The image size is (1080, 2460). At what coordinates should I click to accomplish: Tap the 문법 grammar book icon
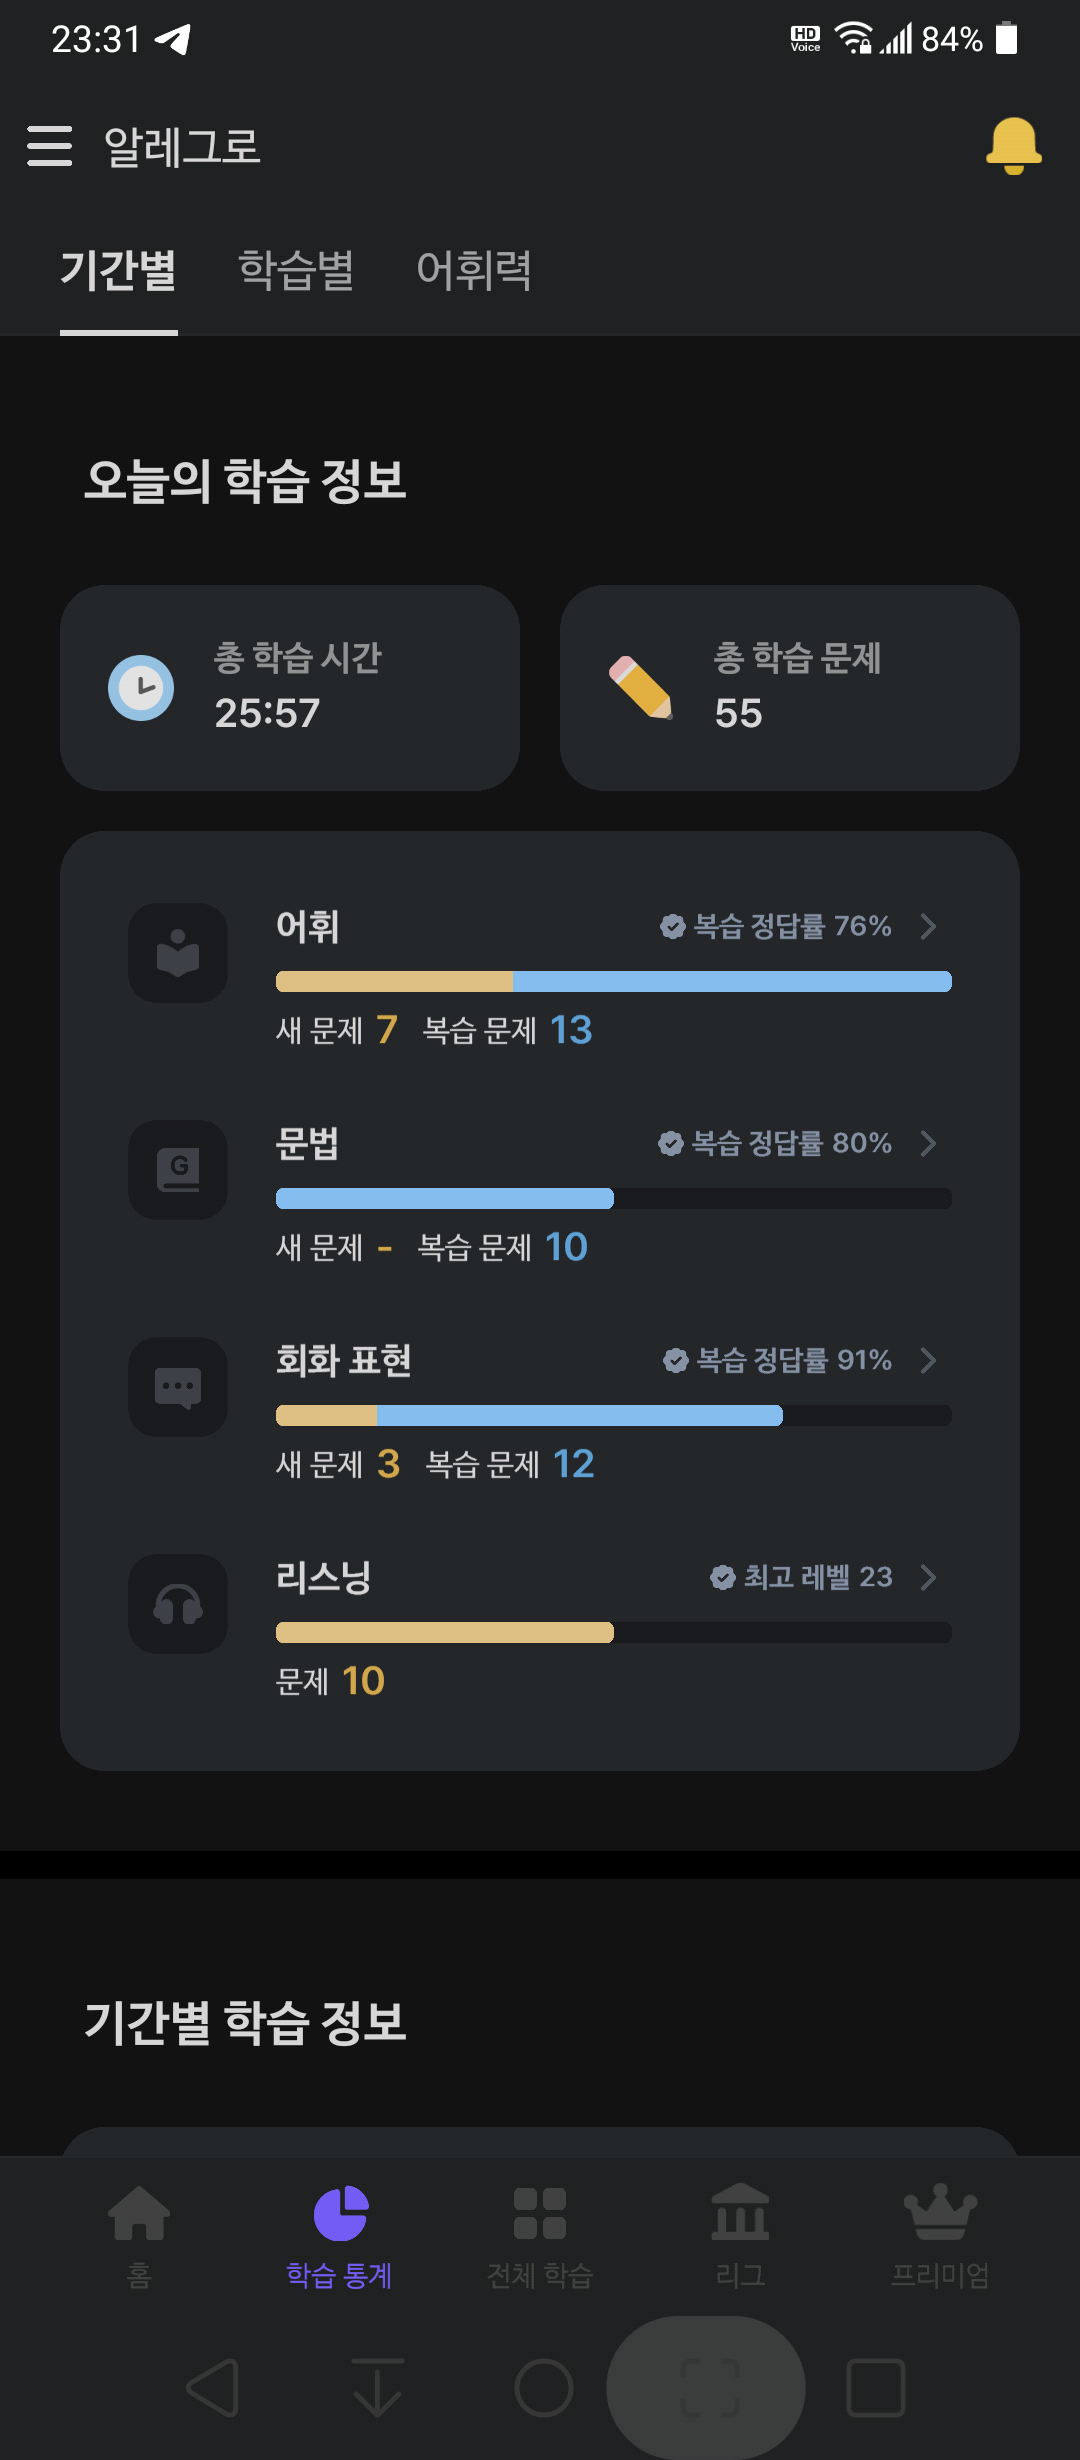[178, 1170]
